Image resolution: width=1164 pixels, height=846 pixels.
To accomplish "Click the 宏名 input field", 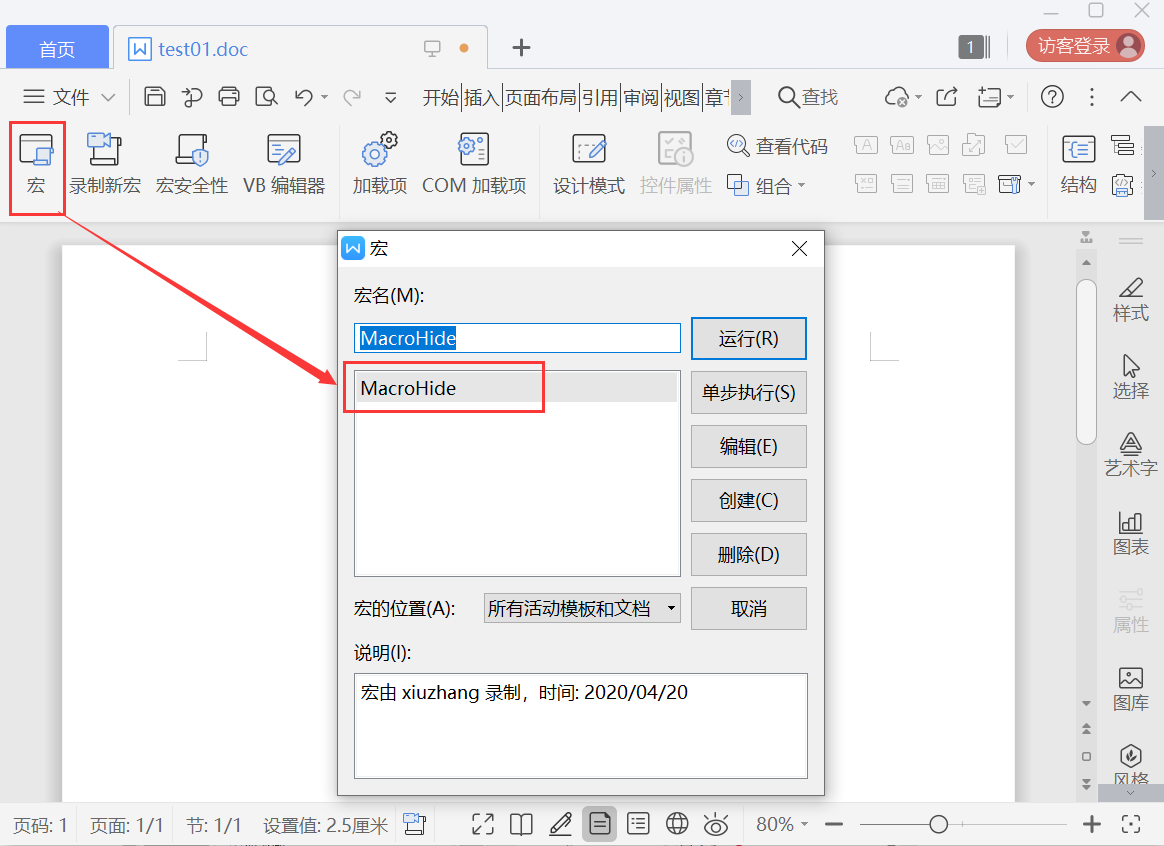I will click(x=517, y=338).
